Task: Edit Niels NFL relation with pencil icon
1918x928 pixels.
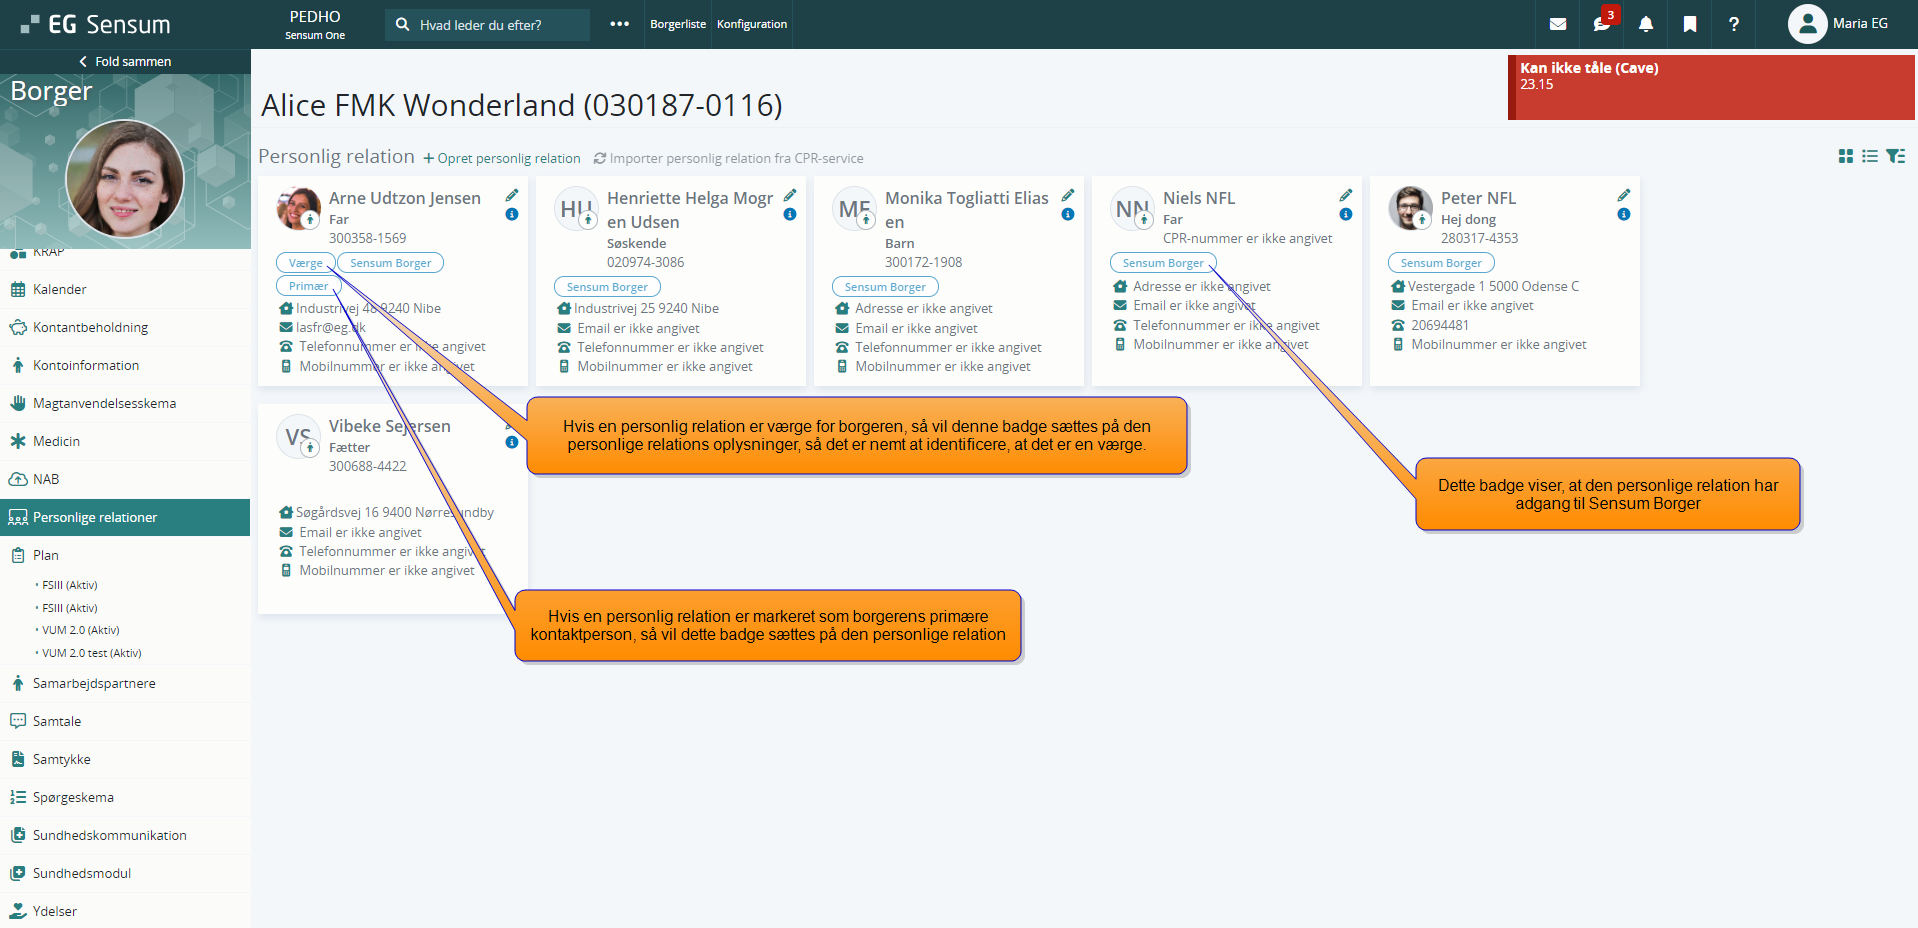Action: coord(1346,195)
